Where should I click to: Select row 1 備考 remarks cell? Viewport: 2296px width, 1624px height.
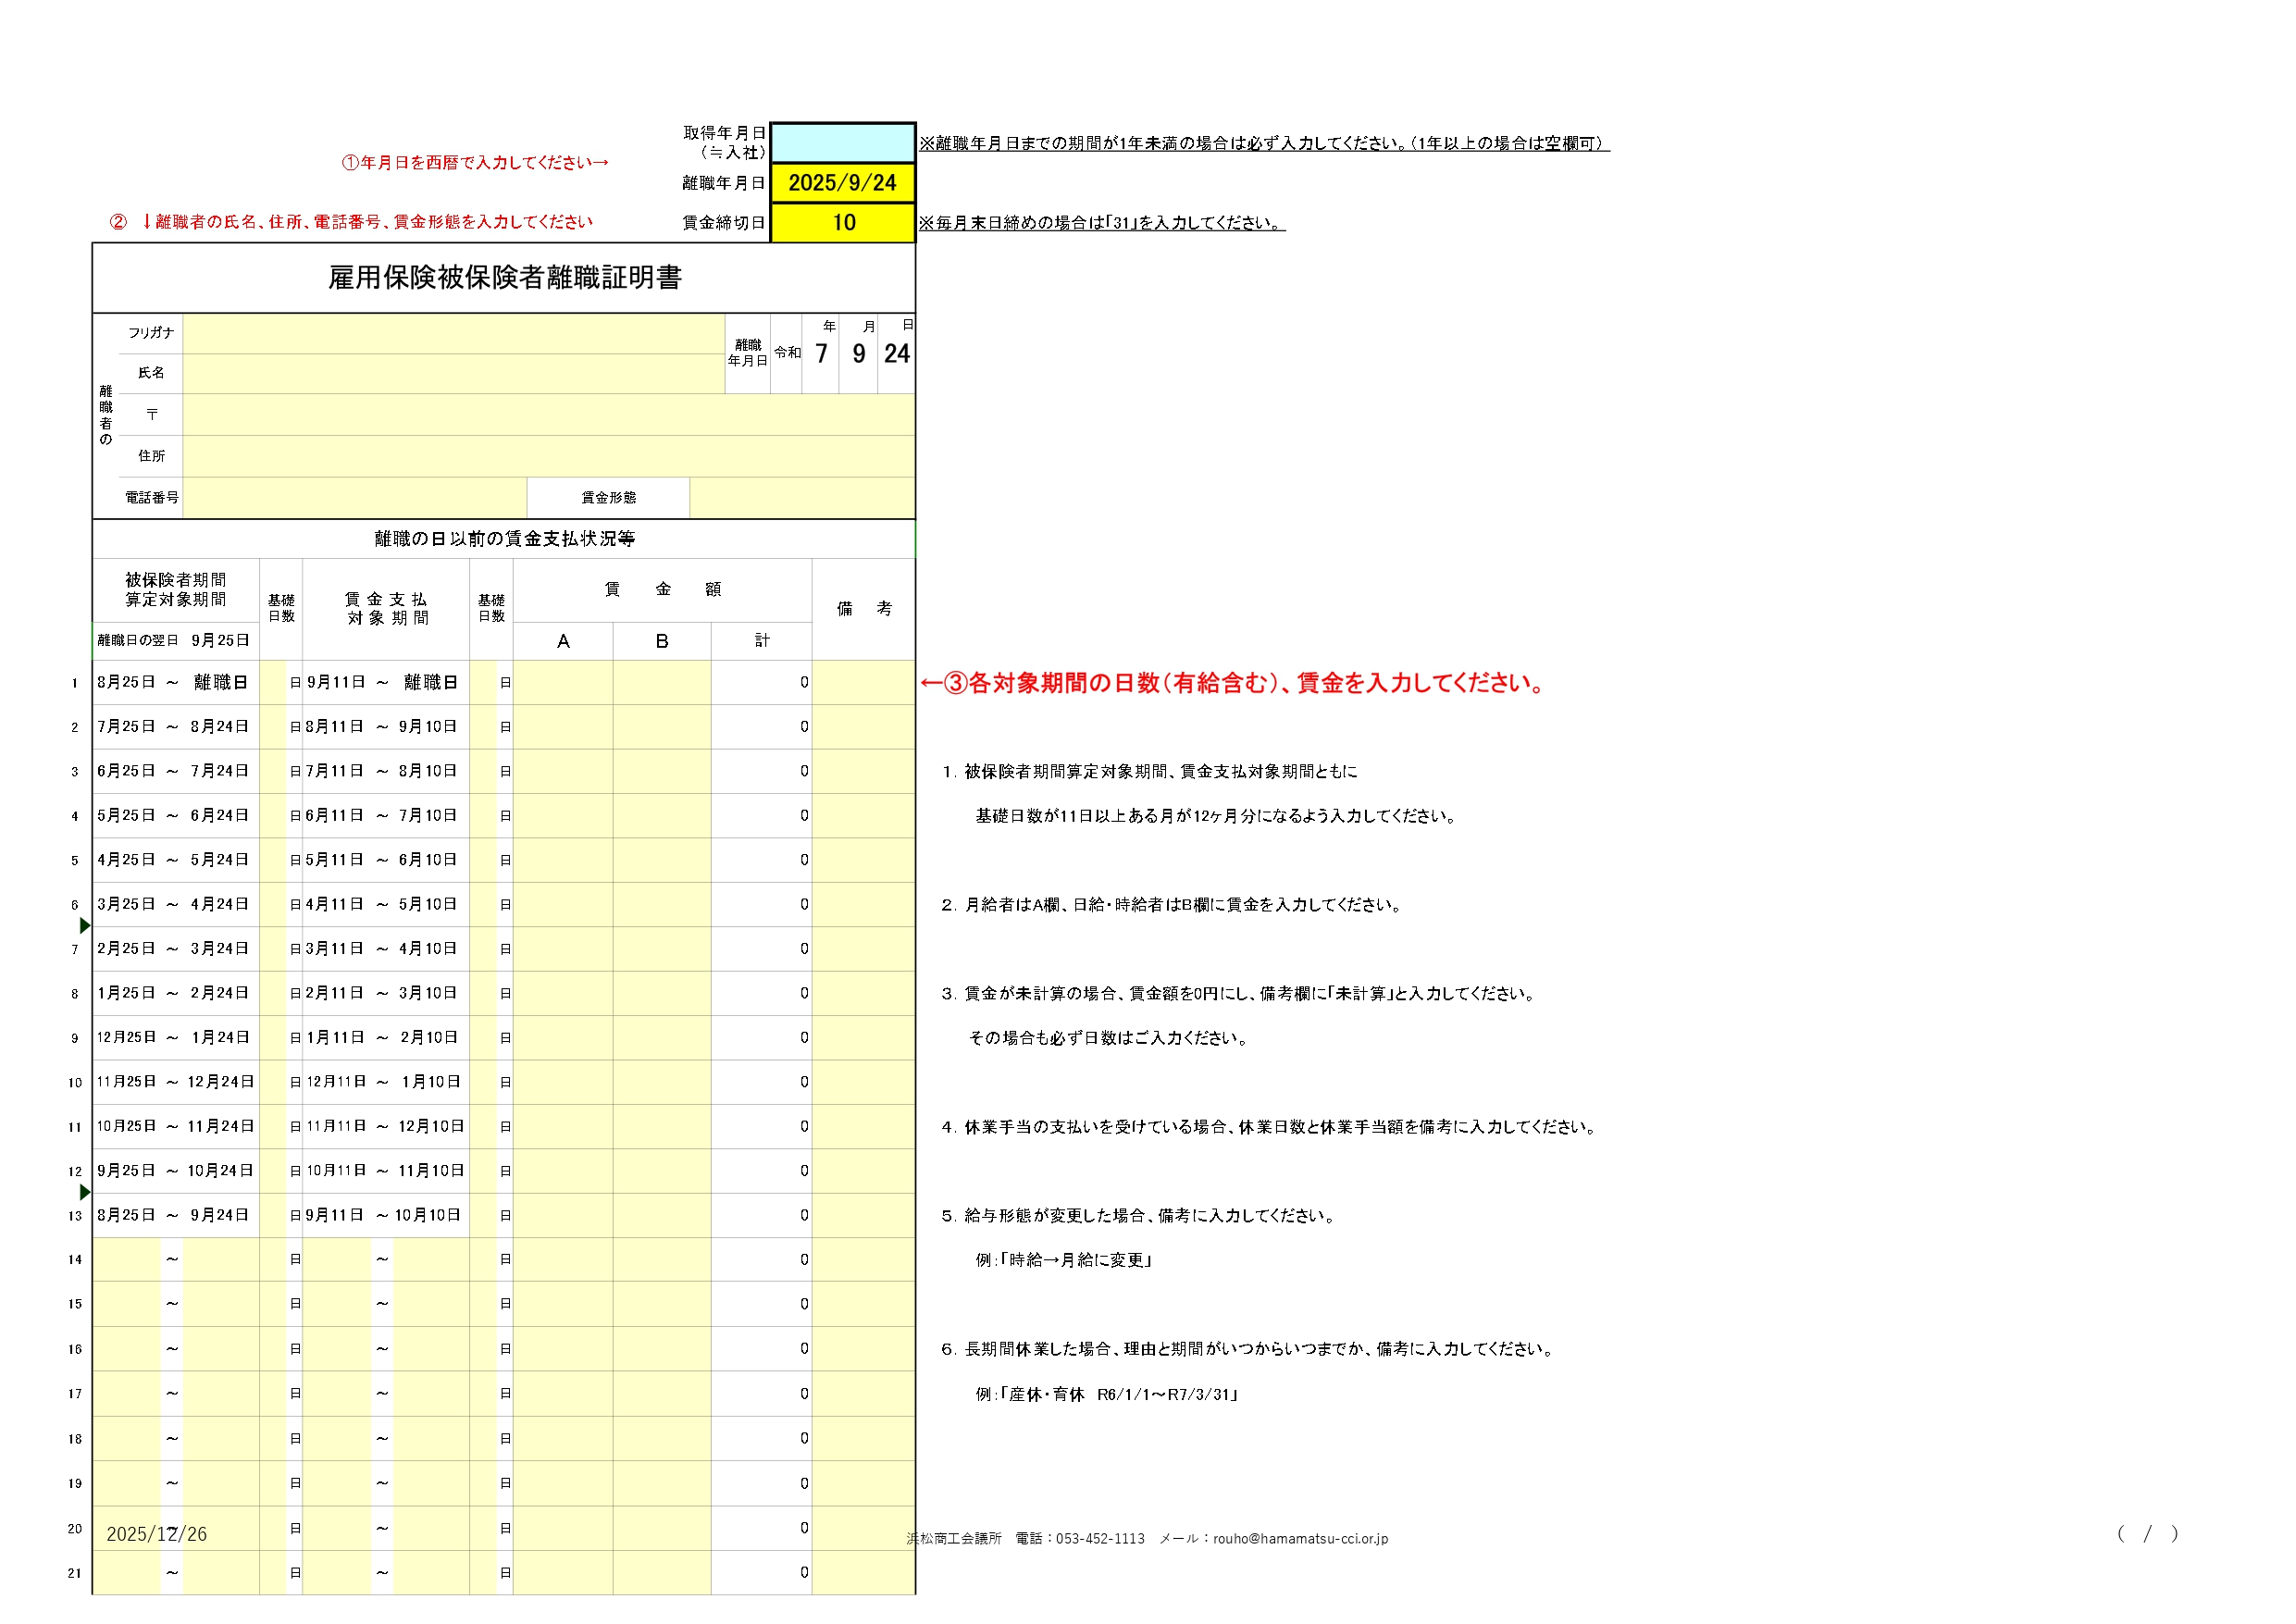(863, 682)
